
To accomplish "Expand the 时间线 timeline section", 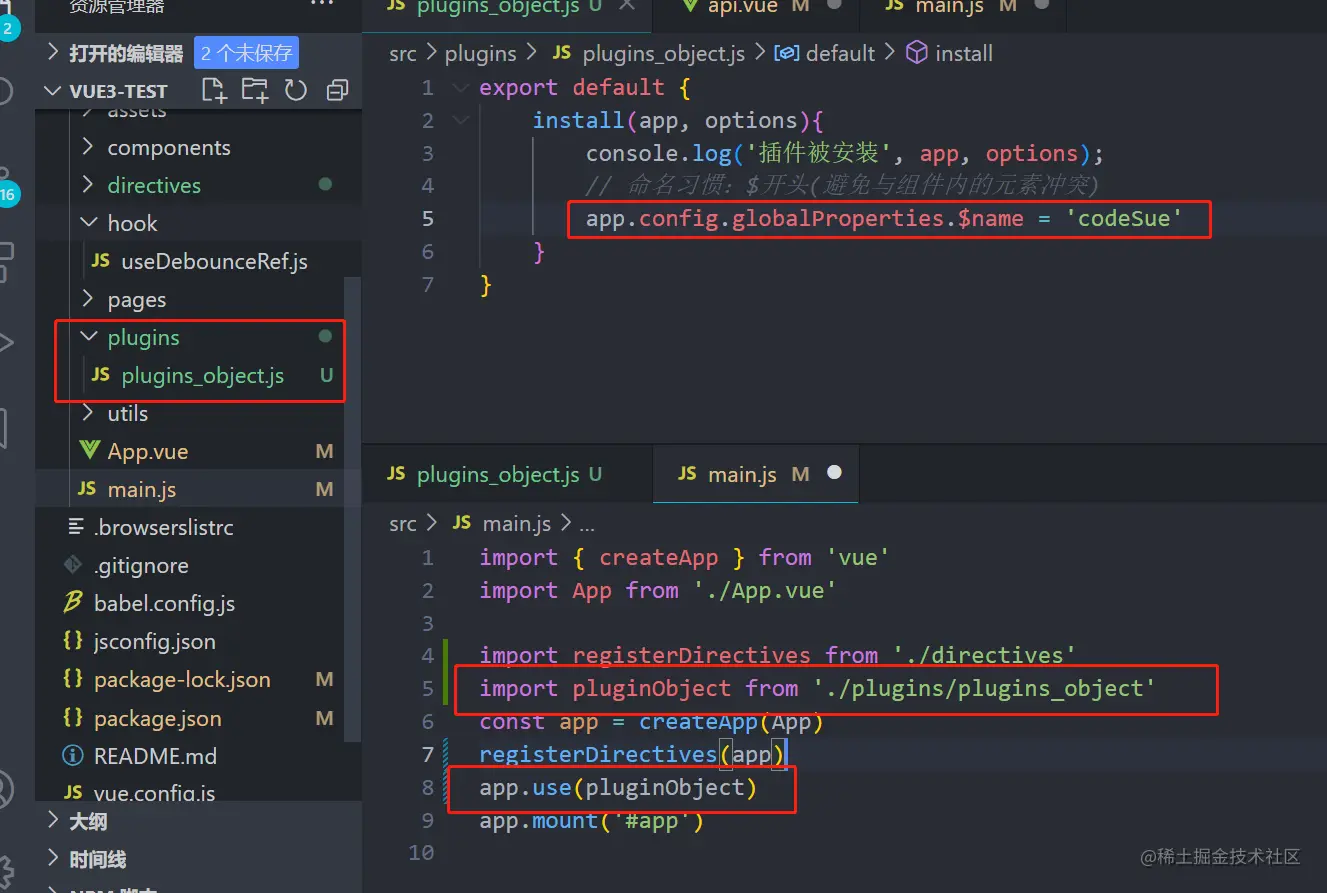I will [x=54, y=860].
